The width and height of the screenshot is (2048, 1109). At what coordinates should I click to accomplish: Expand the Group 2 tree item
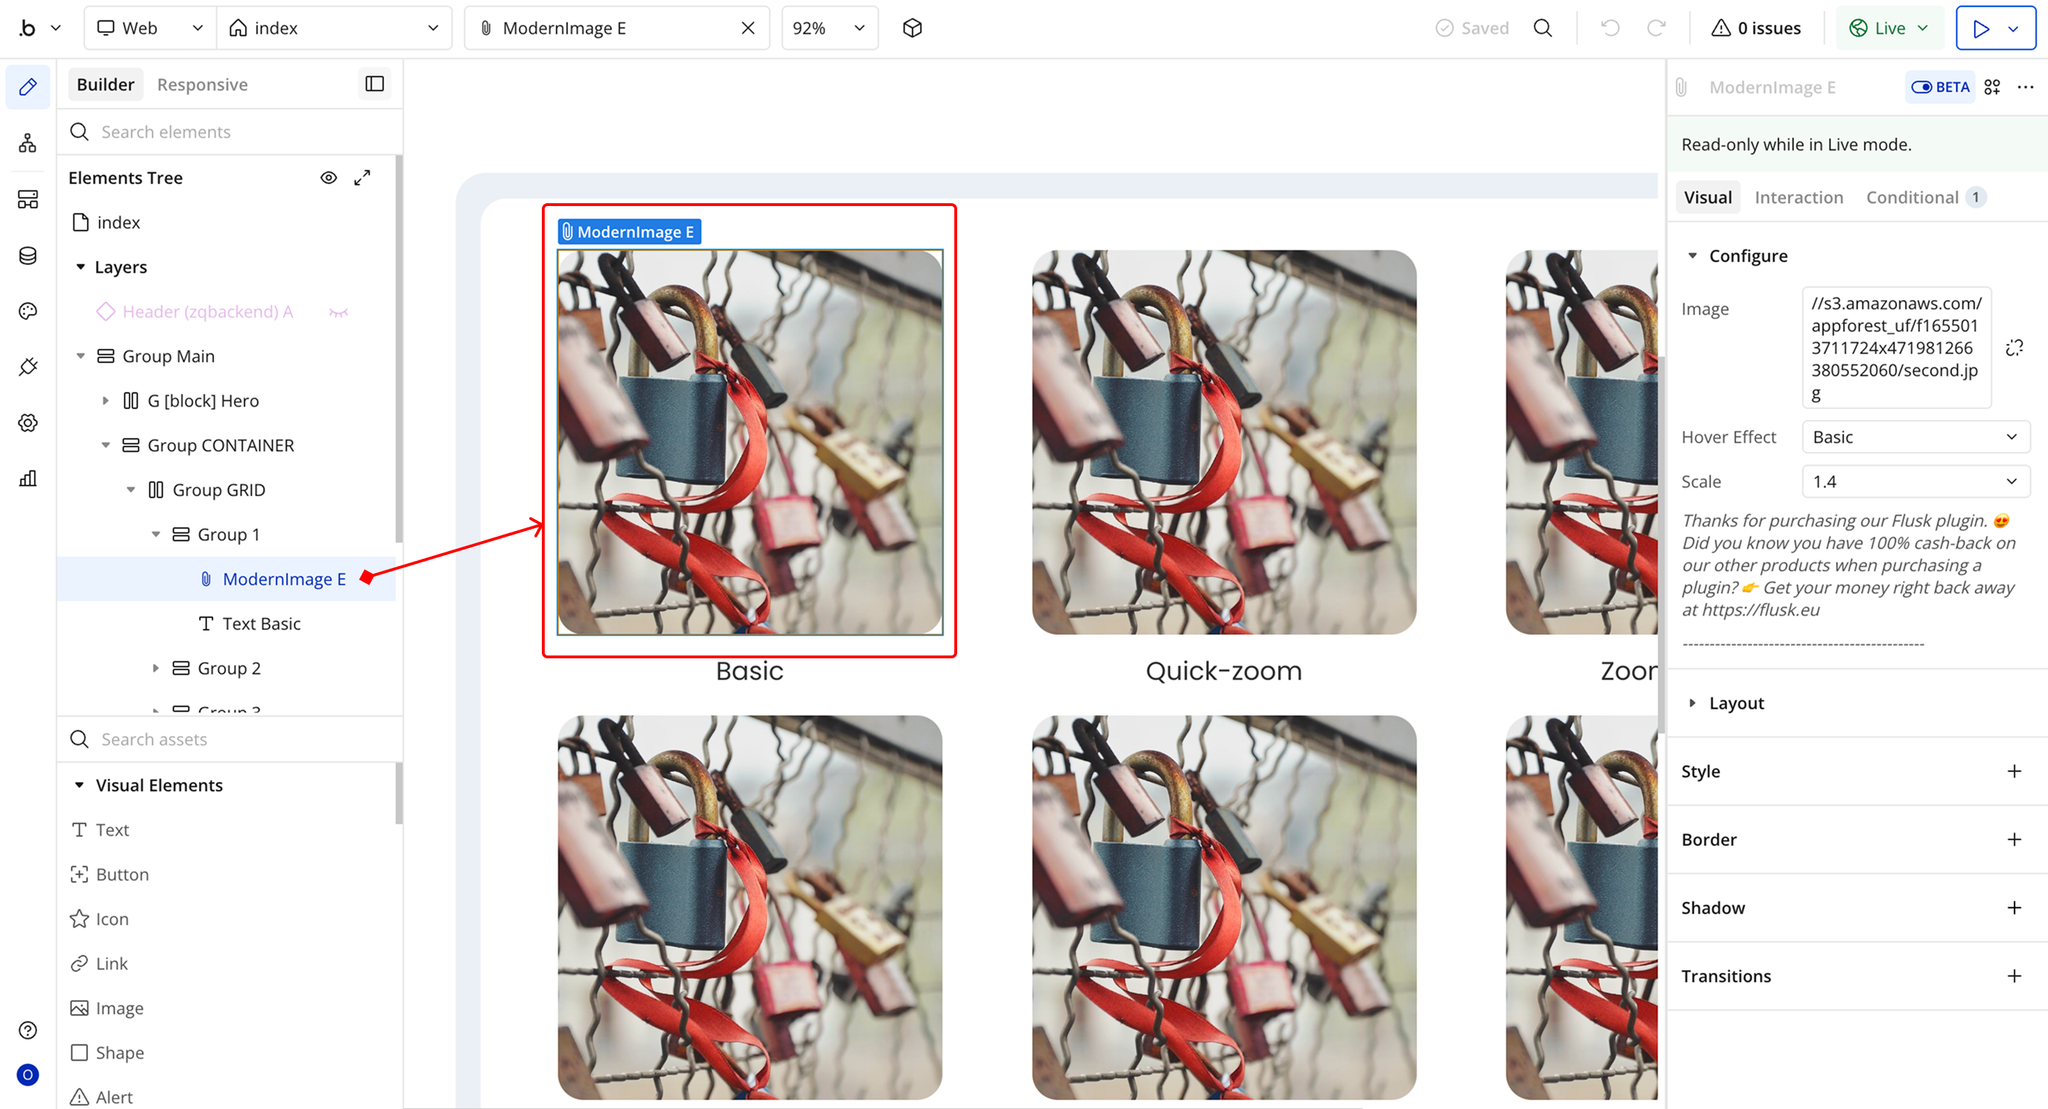[x=156, y=668]
